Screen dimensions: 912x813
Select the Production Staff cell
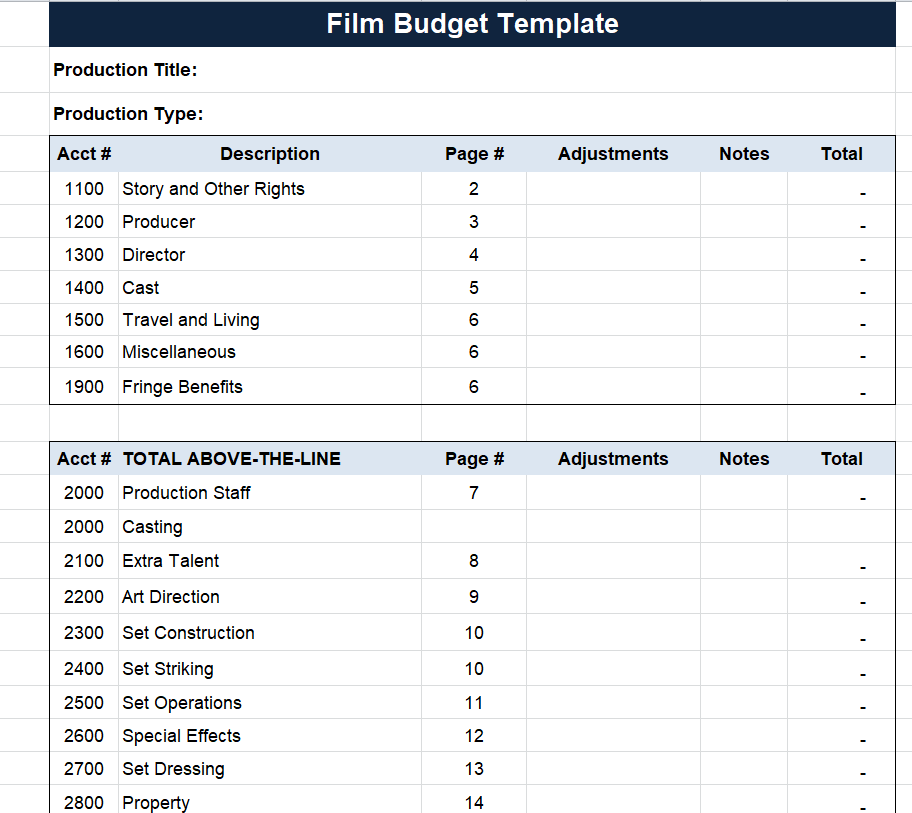pos(186,493)
